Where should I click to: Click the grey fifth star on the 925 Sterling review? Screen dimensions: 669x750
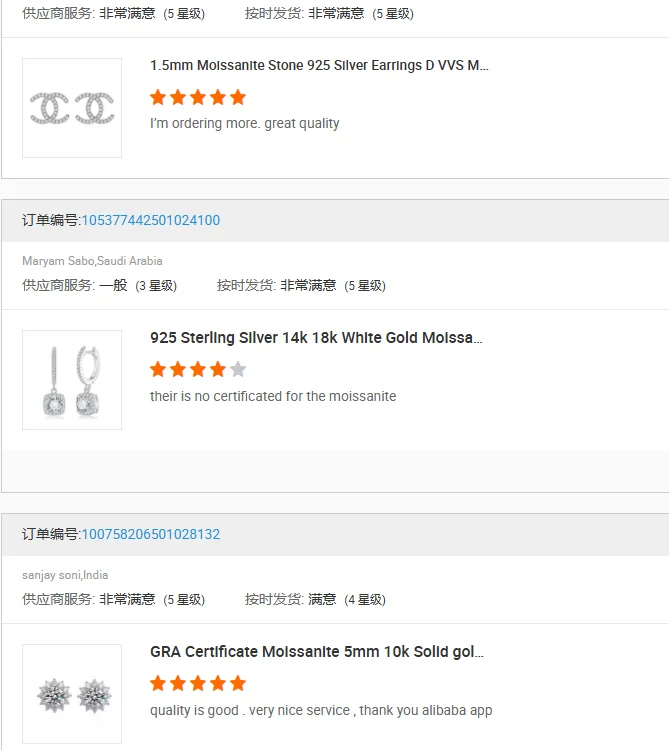tap(238, 369)
